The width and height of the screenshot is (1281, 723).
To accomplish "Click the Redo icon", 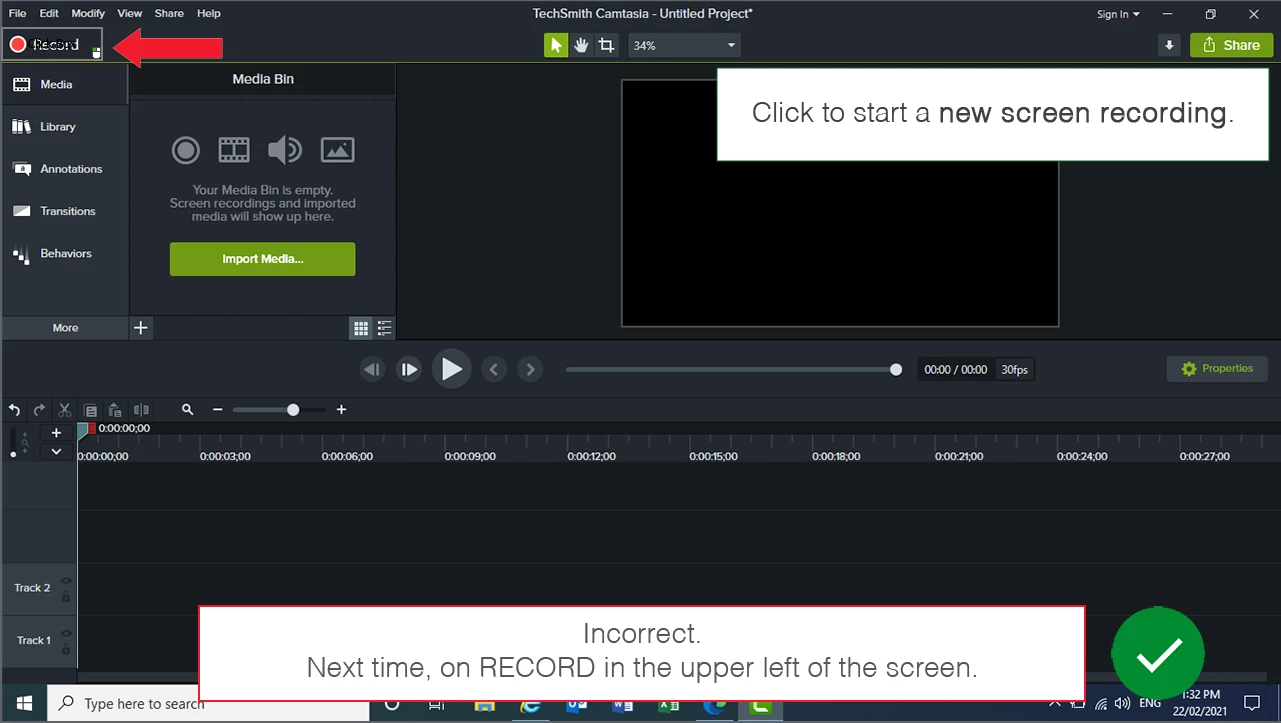I will tap(39, 410).
